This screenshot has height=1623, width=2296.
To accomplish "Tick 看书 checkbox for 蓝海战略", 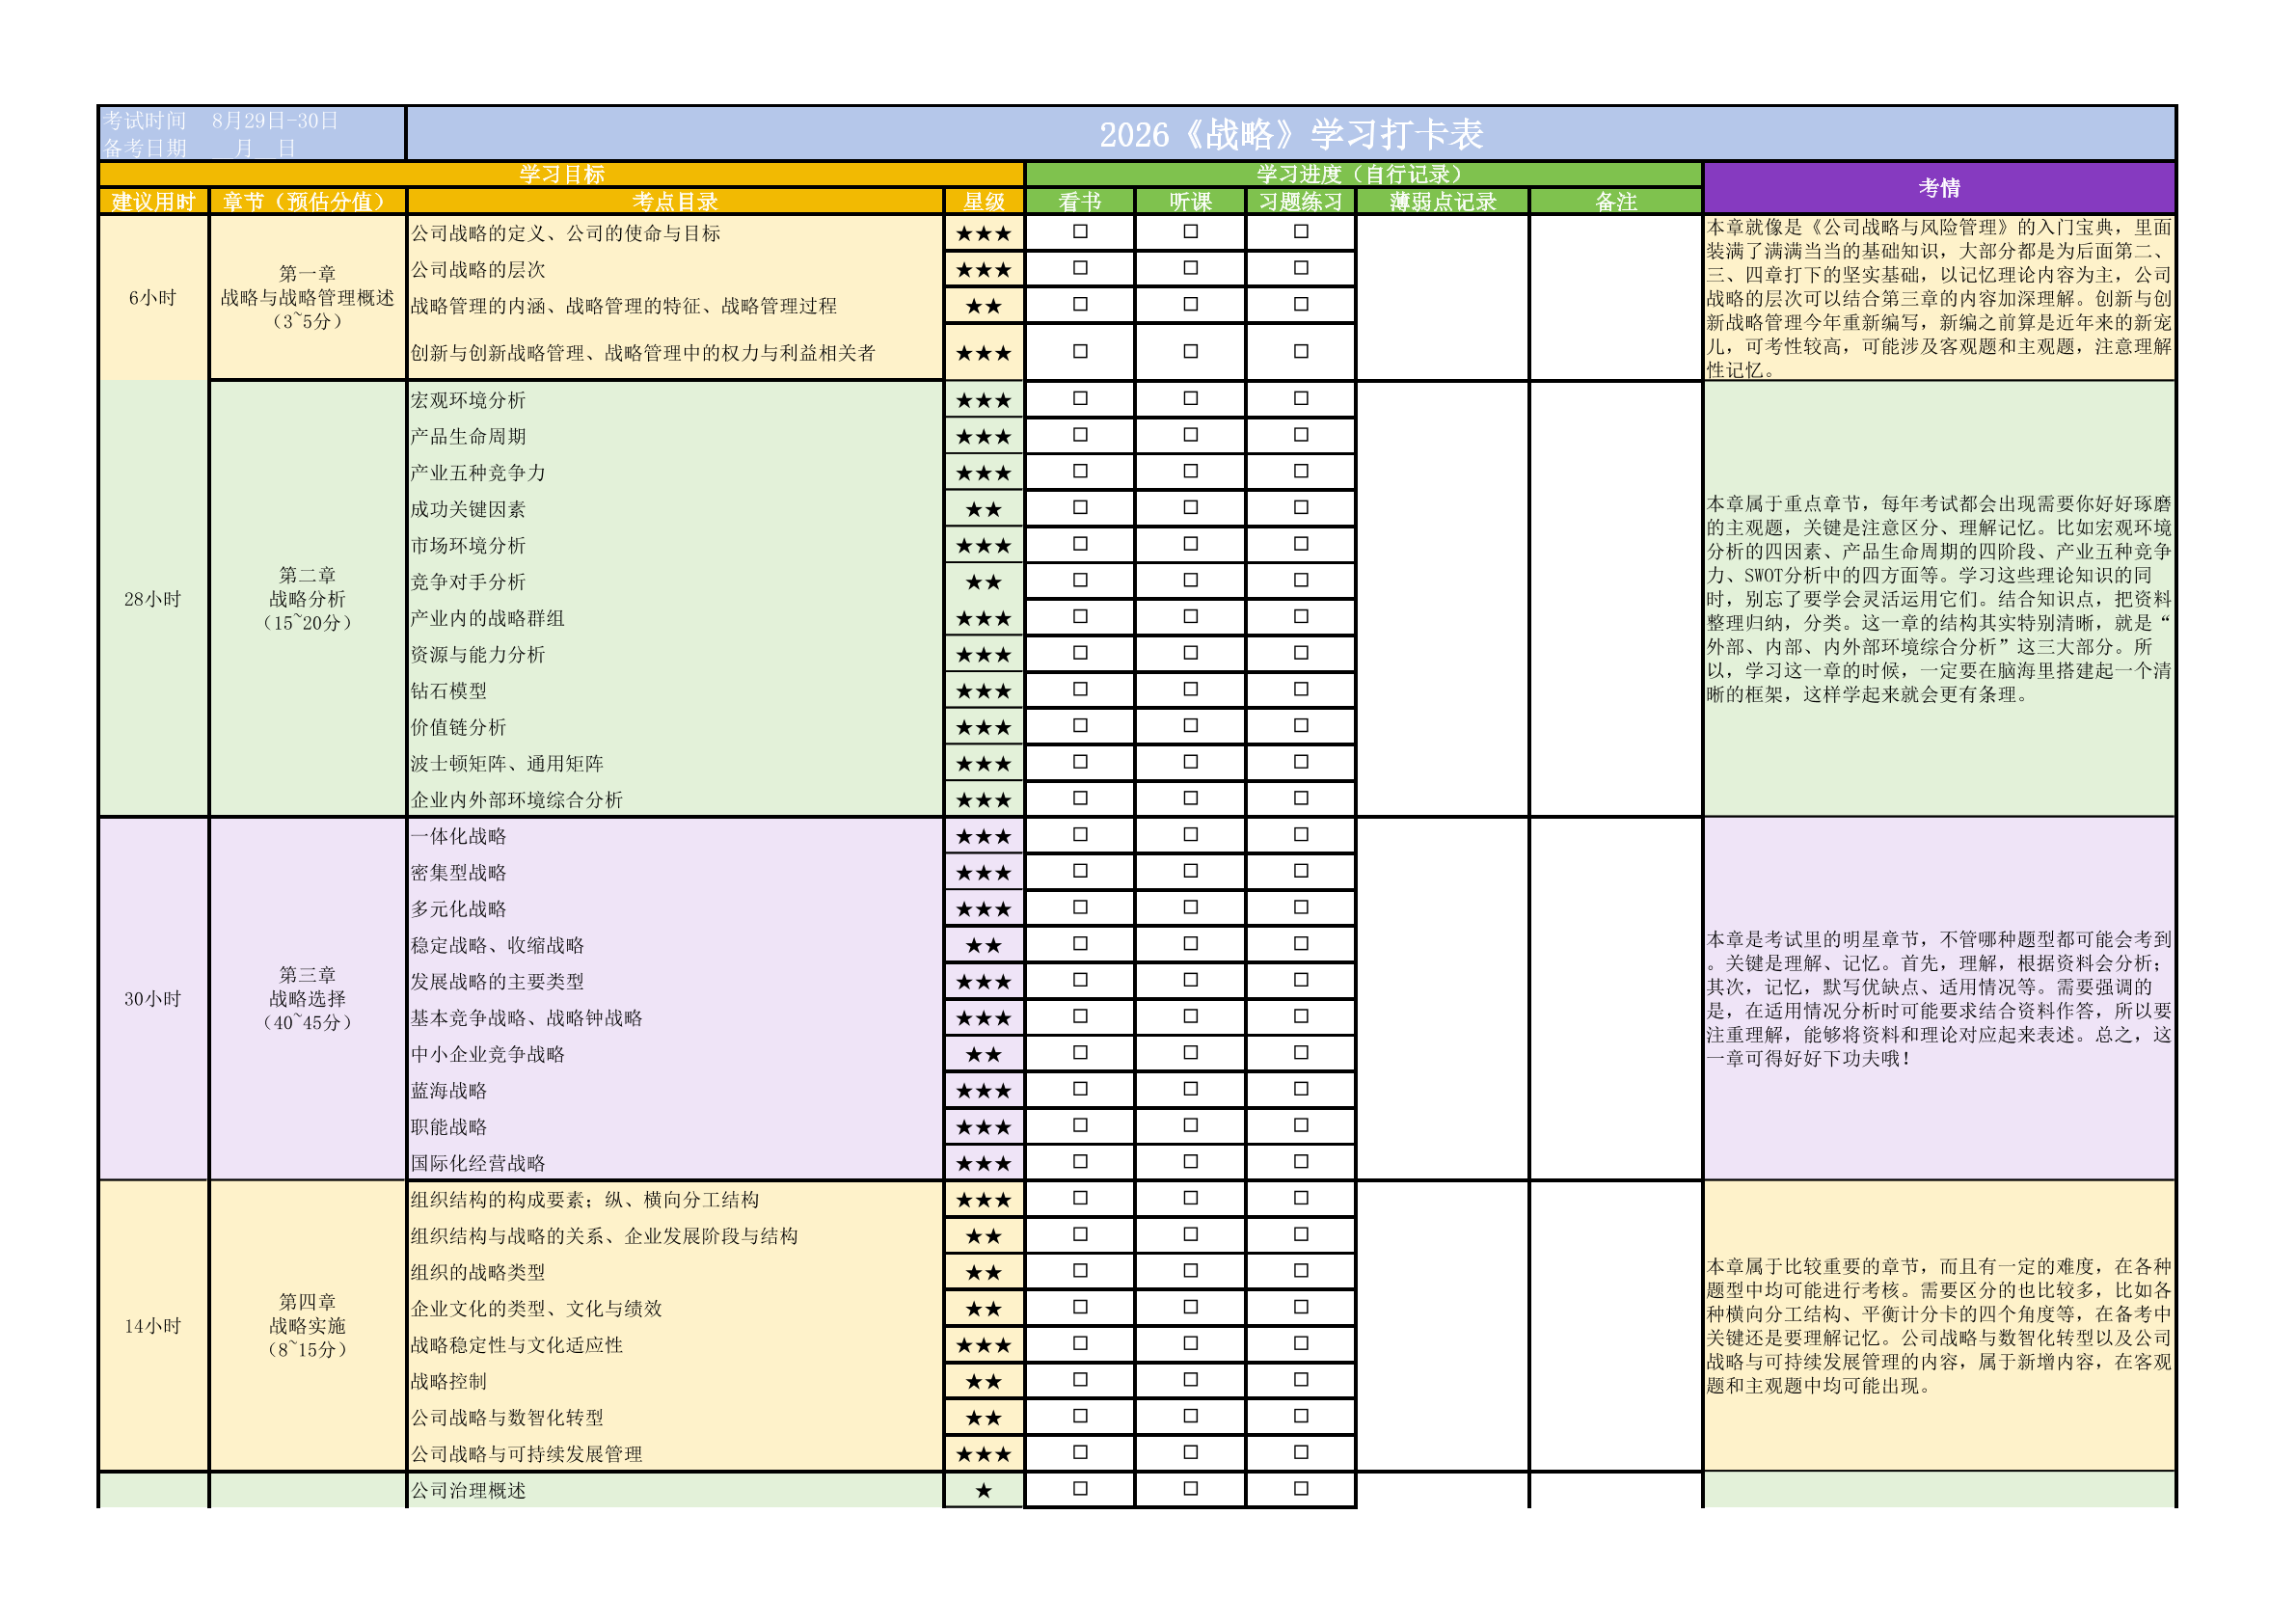I will 1080,1089.
